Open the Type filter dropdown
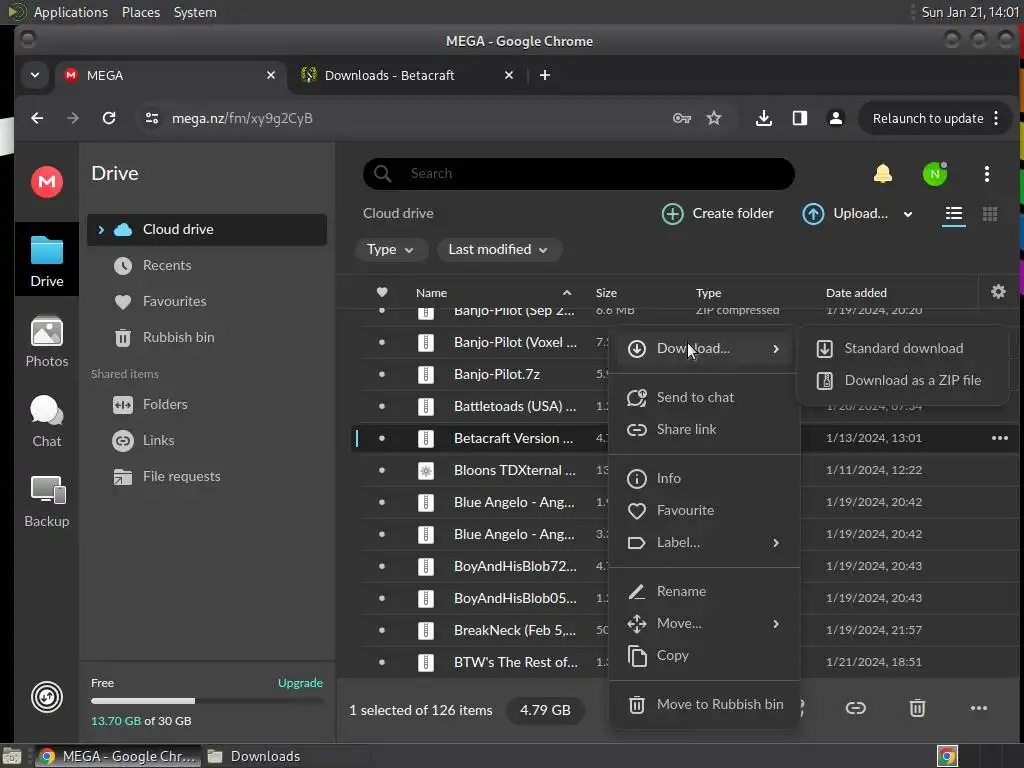The width and height of the screenshot is (1024, 768). click(391, 249)
